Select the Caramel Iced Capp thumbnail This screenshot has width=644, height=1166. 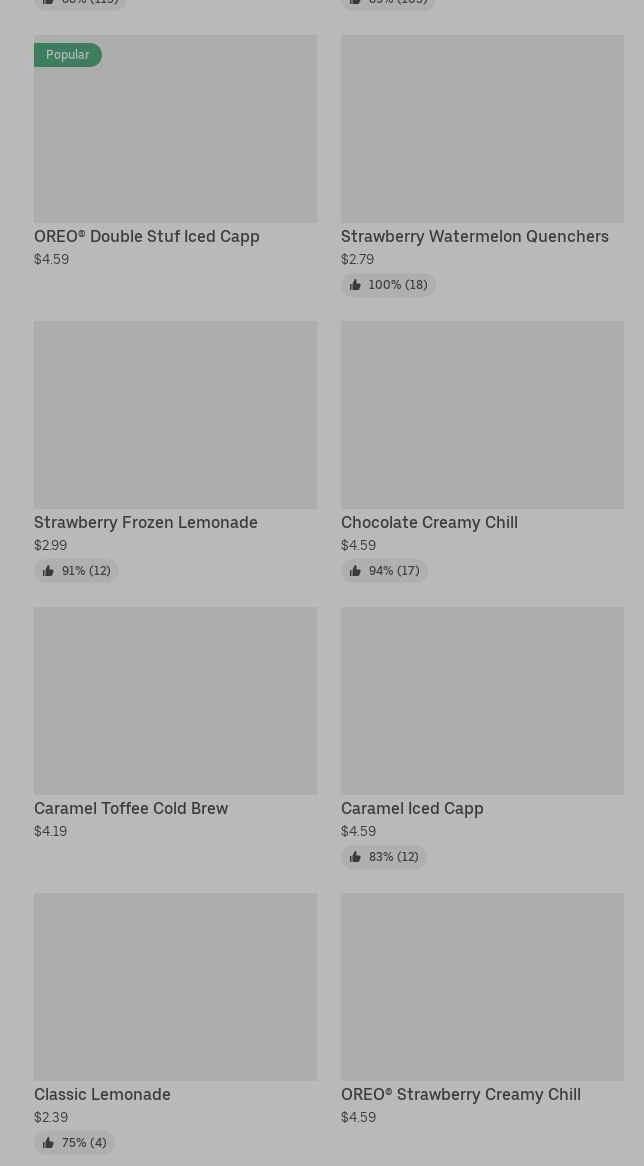point(482,700)
